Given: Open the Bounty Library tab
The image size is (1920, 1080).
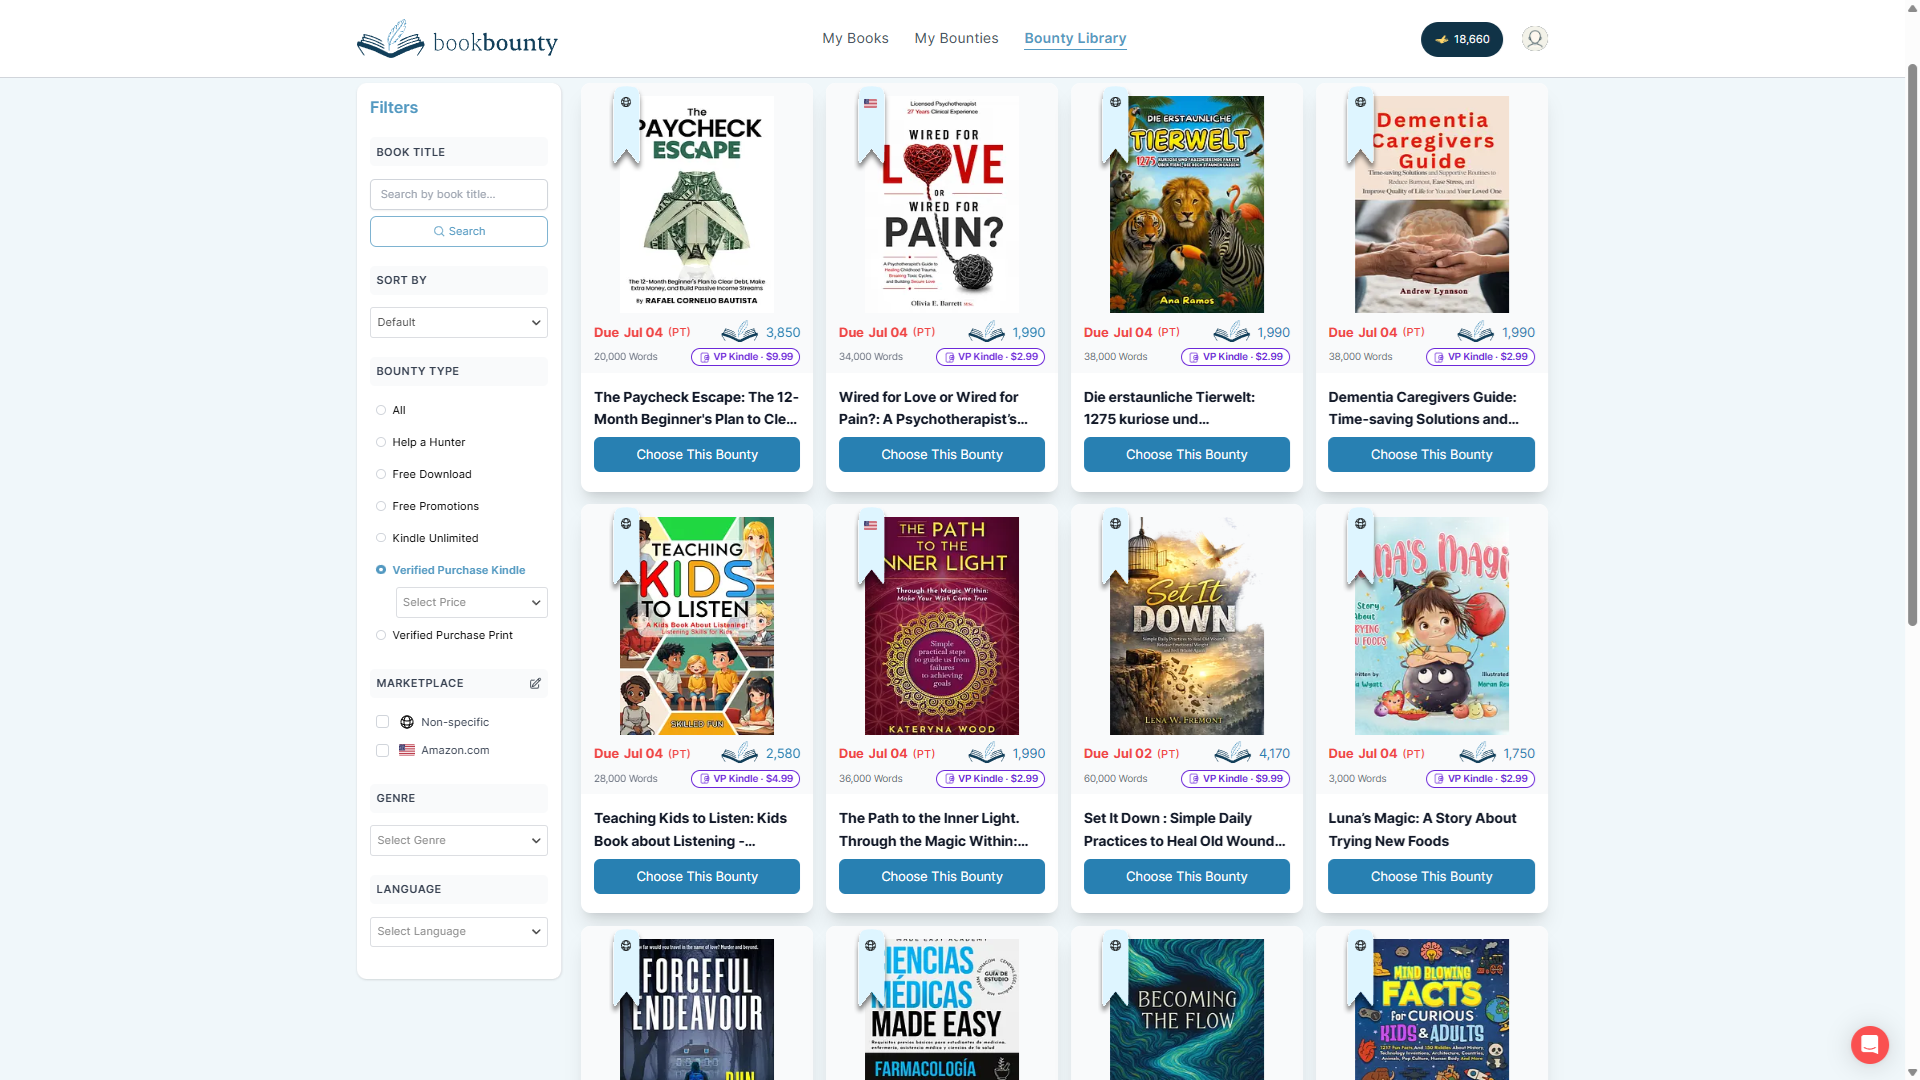Looking at the screenshot, I should click(1075, 38).
